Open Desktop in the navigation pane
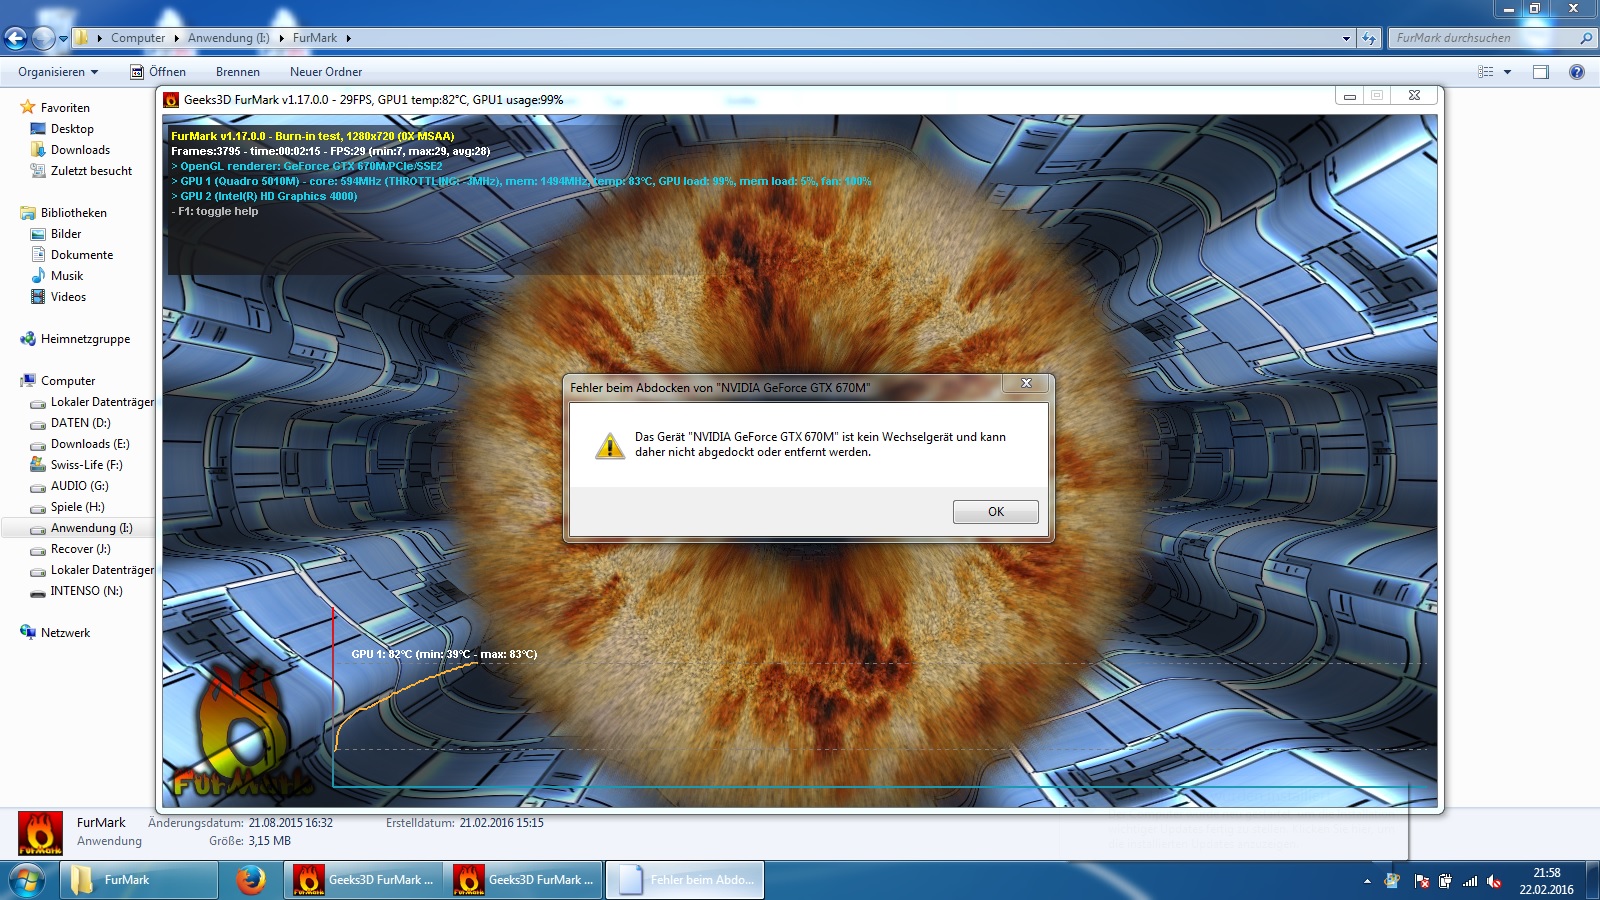 coord(72,129)
